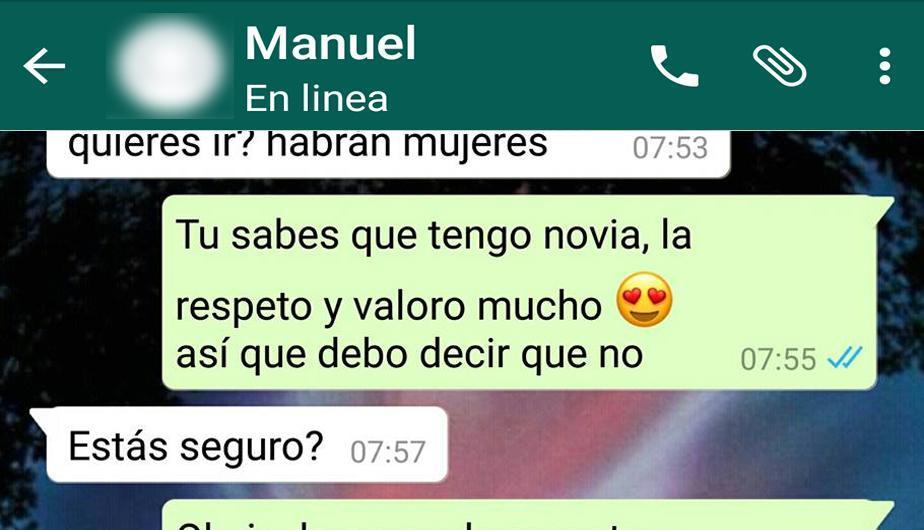This screenshot has height=530, width=924.
Task: Tap the "así que debo decir que no" line
Action: 409,355
